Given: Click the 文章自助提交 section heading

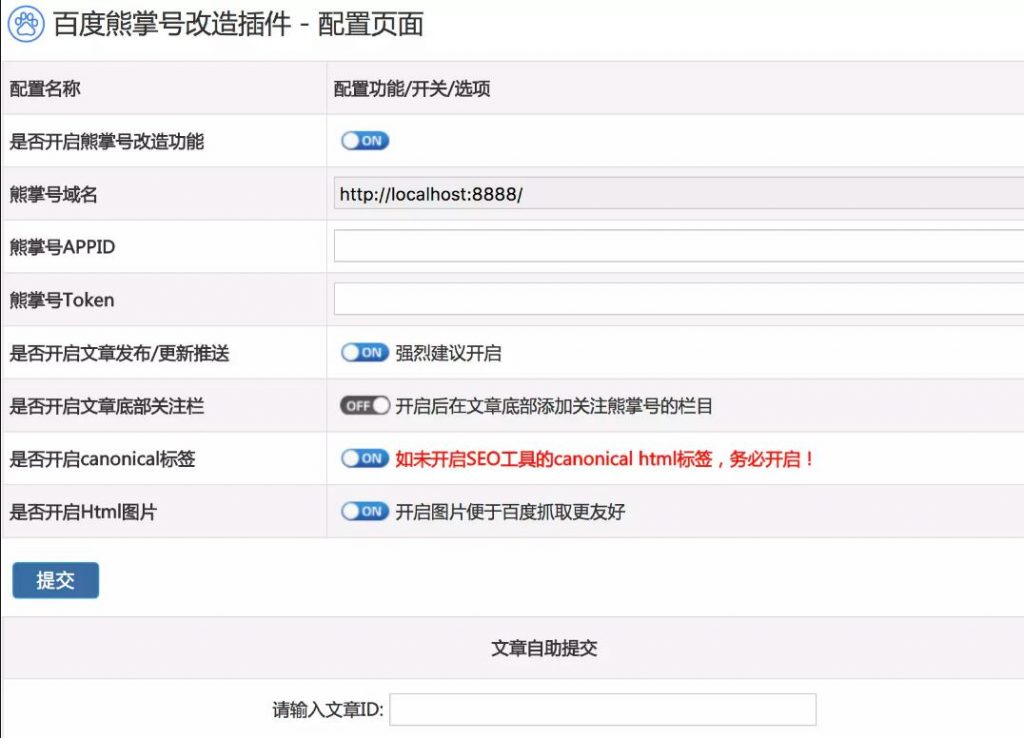Looking at the screenshot, I should click(544, 648).
